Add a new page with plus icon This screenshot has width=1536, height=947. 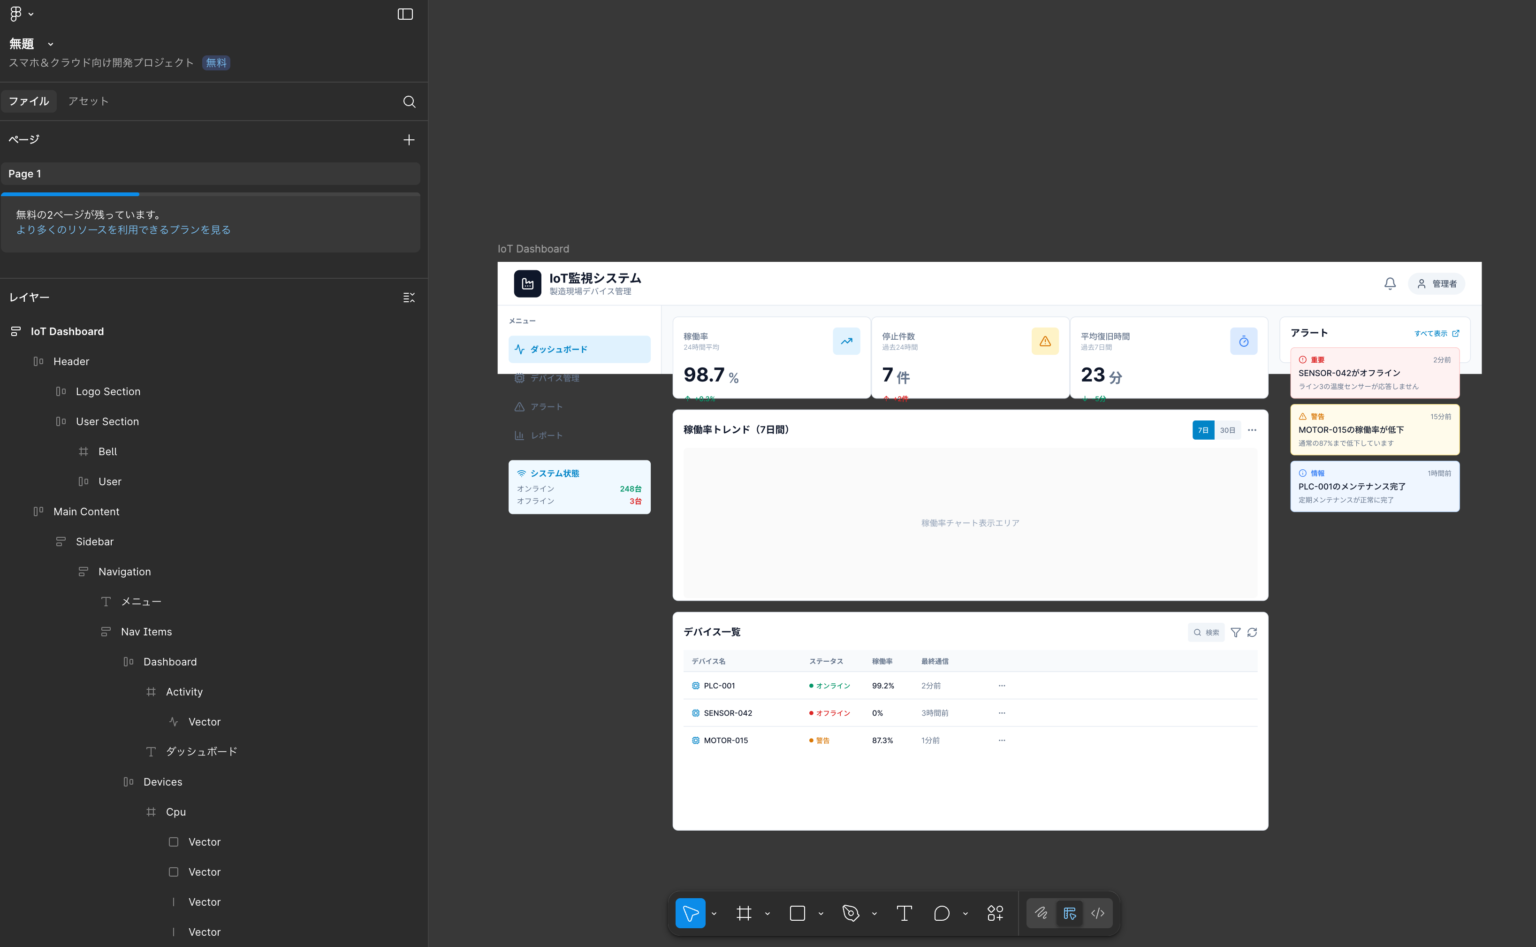point(408,140)
